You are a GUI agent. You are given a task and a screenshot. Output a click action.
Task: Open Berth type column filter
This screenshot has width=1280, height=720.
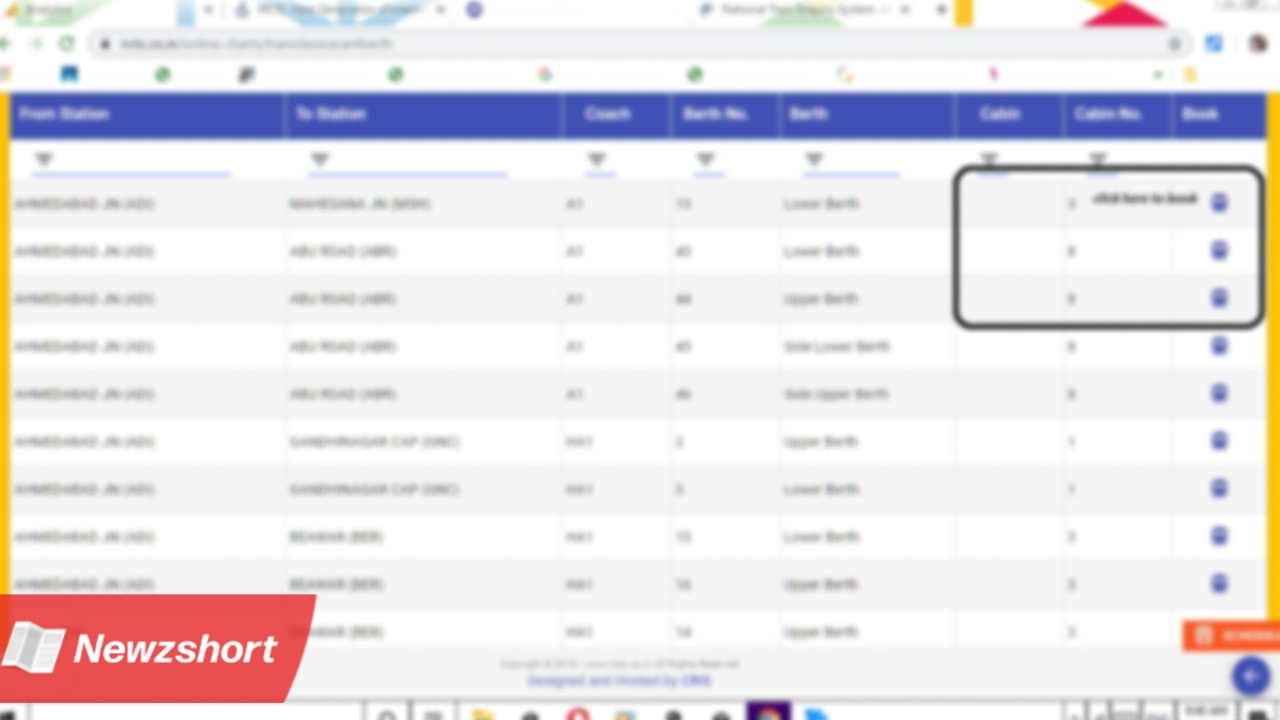click(814, 159)
